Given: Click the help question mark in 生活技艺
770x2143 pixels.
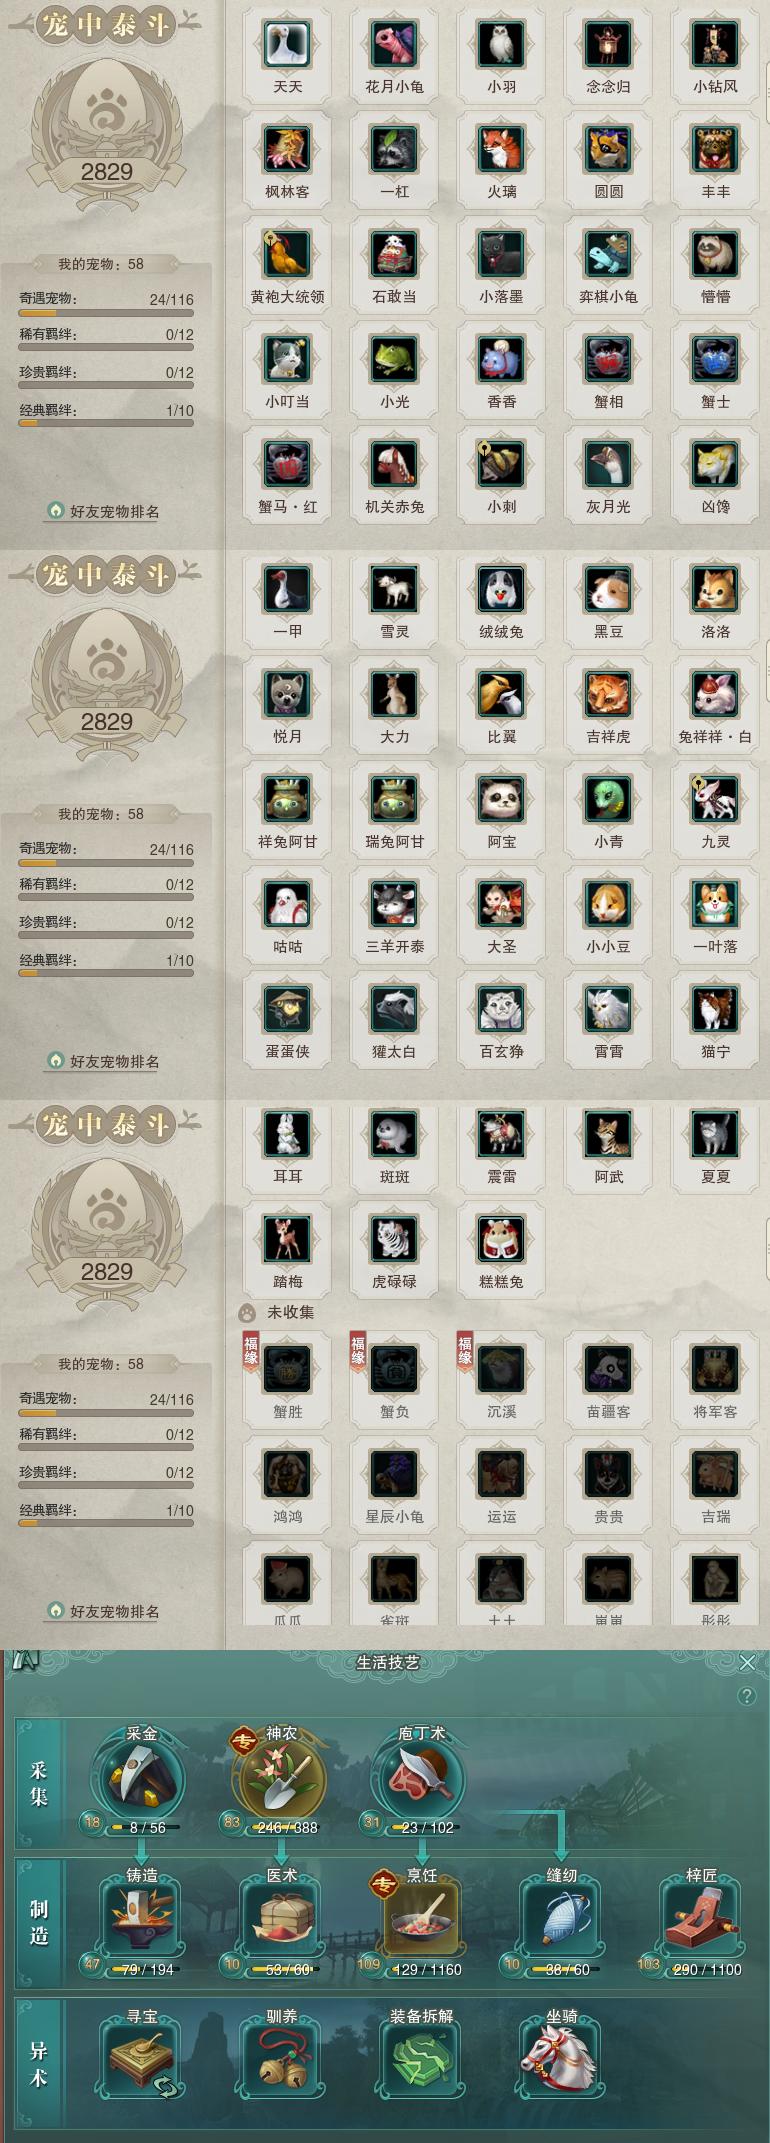Looking at the screenshot, I should pos(746,1696).
